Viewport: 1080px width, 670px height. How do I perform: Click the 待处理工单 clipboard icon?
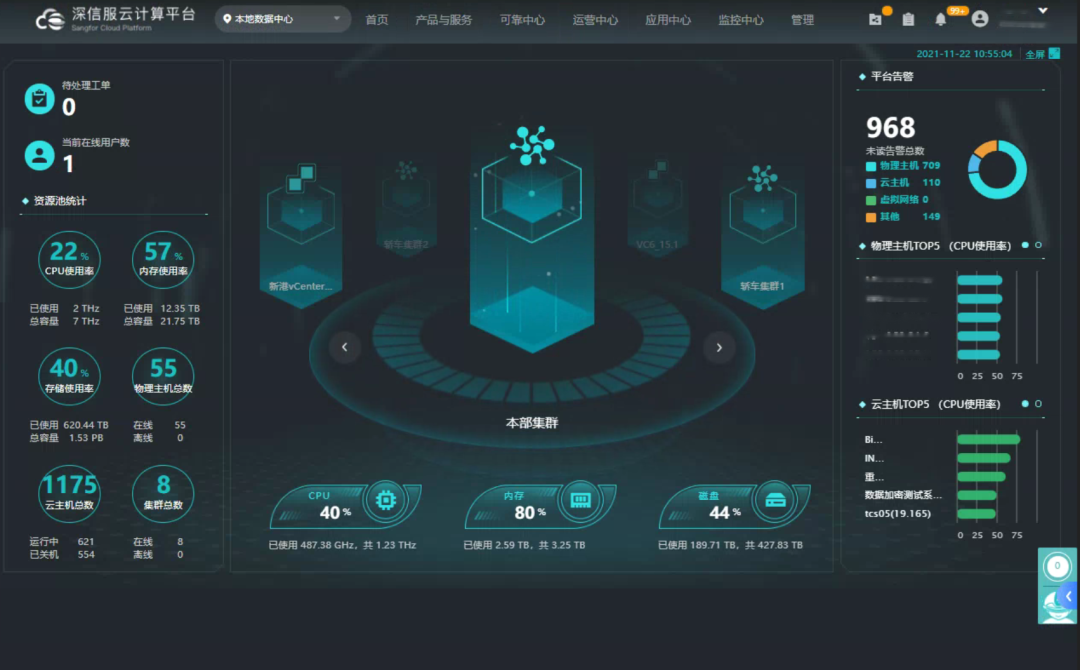[x=39, y=99]
